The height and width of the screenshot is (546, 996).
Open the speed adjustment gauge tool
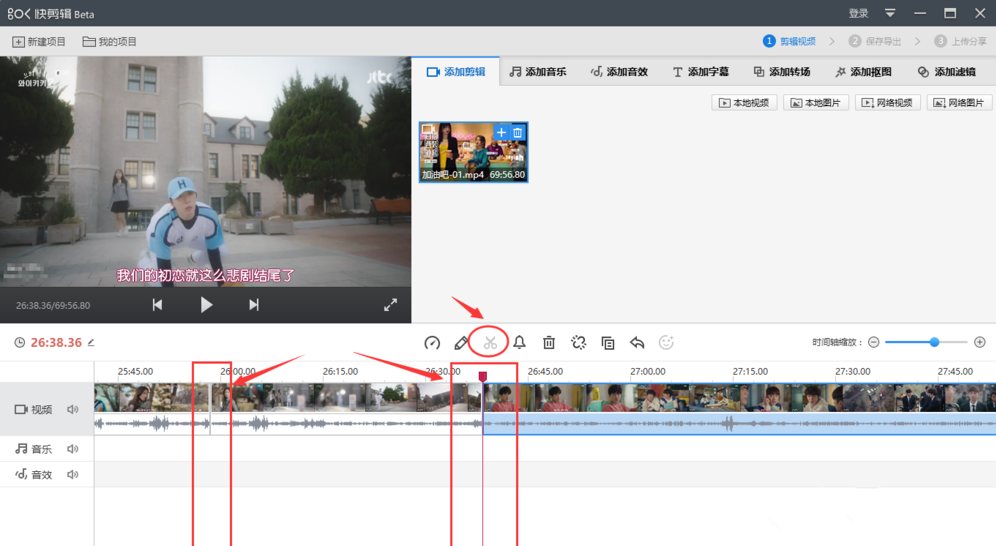tap(432, 343)
